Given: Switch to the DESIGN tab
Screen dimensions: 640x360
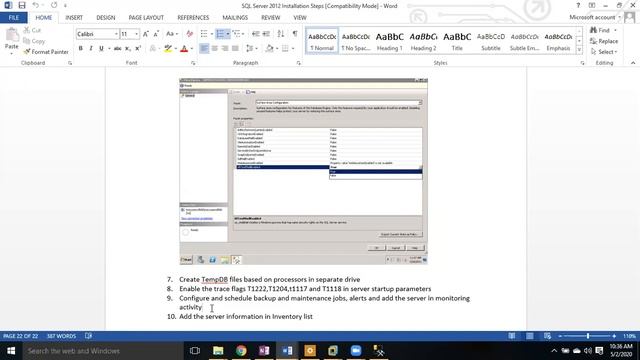Looking at the screenshot, I should point(106,18).
